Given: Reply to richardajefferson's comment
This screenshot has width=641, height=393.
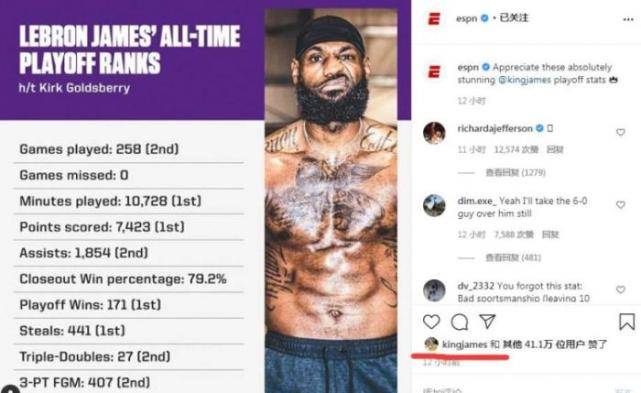Looking at the screenshot, I should click(555, 150).
